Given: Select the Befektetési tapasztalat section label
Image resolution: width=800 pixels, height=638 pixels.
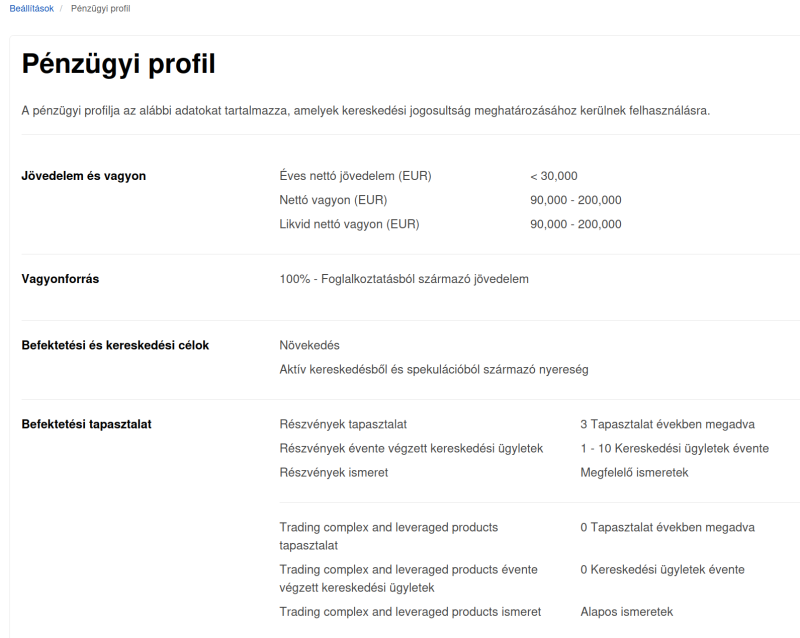Looking at the screenshot, I should coord(86,424).
